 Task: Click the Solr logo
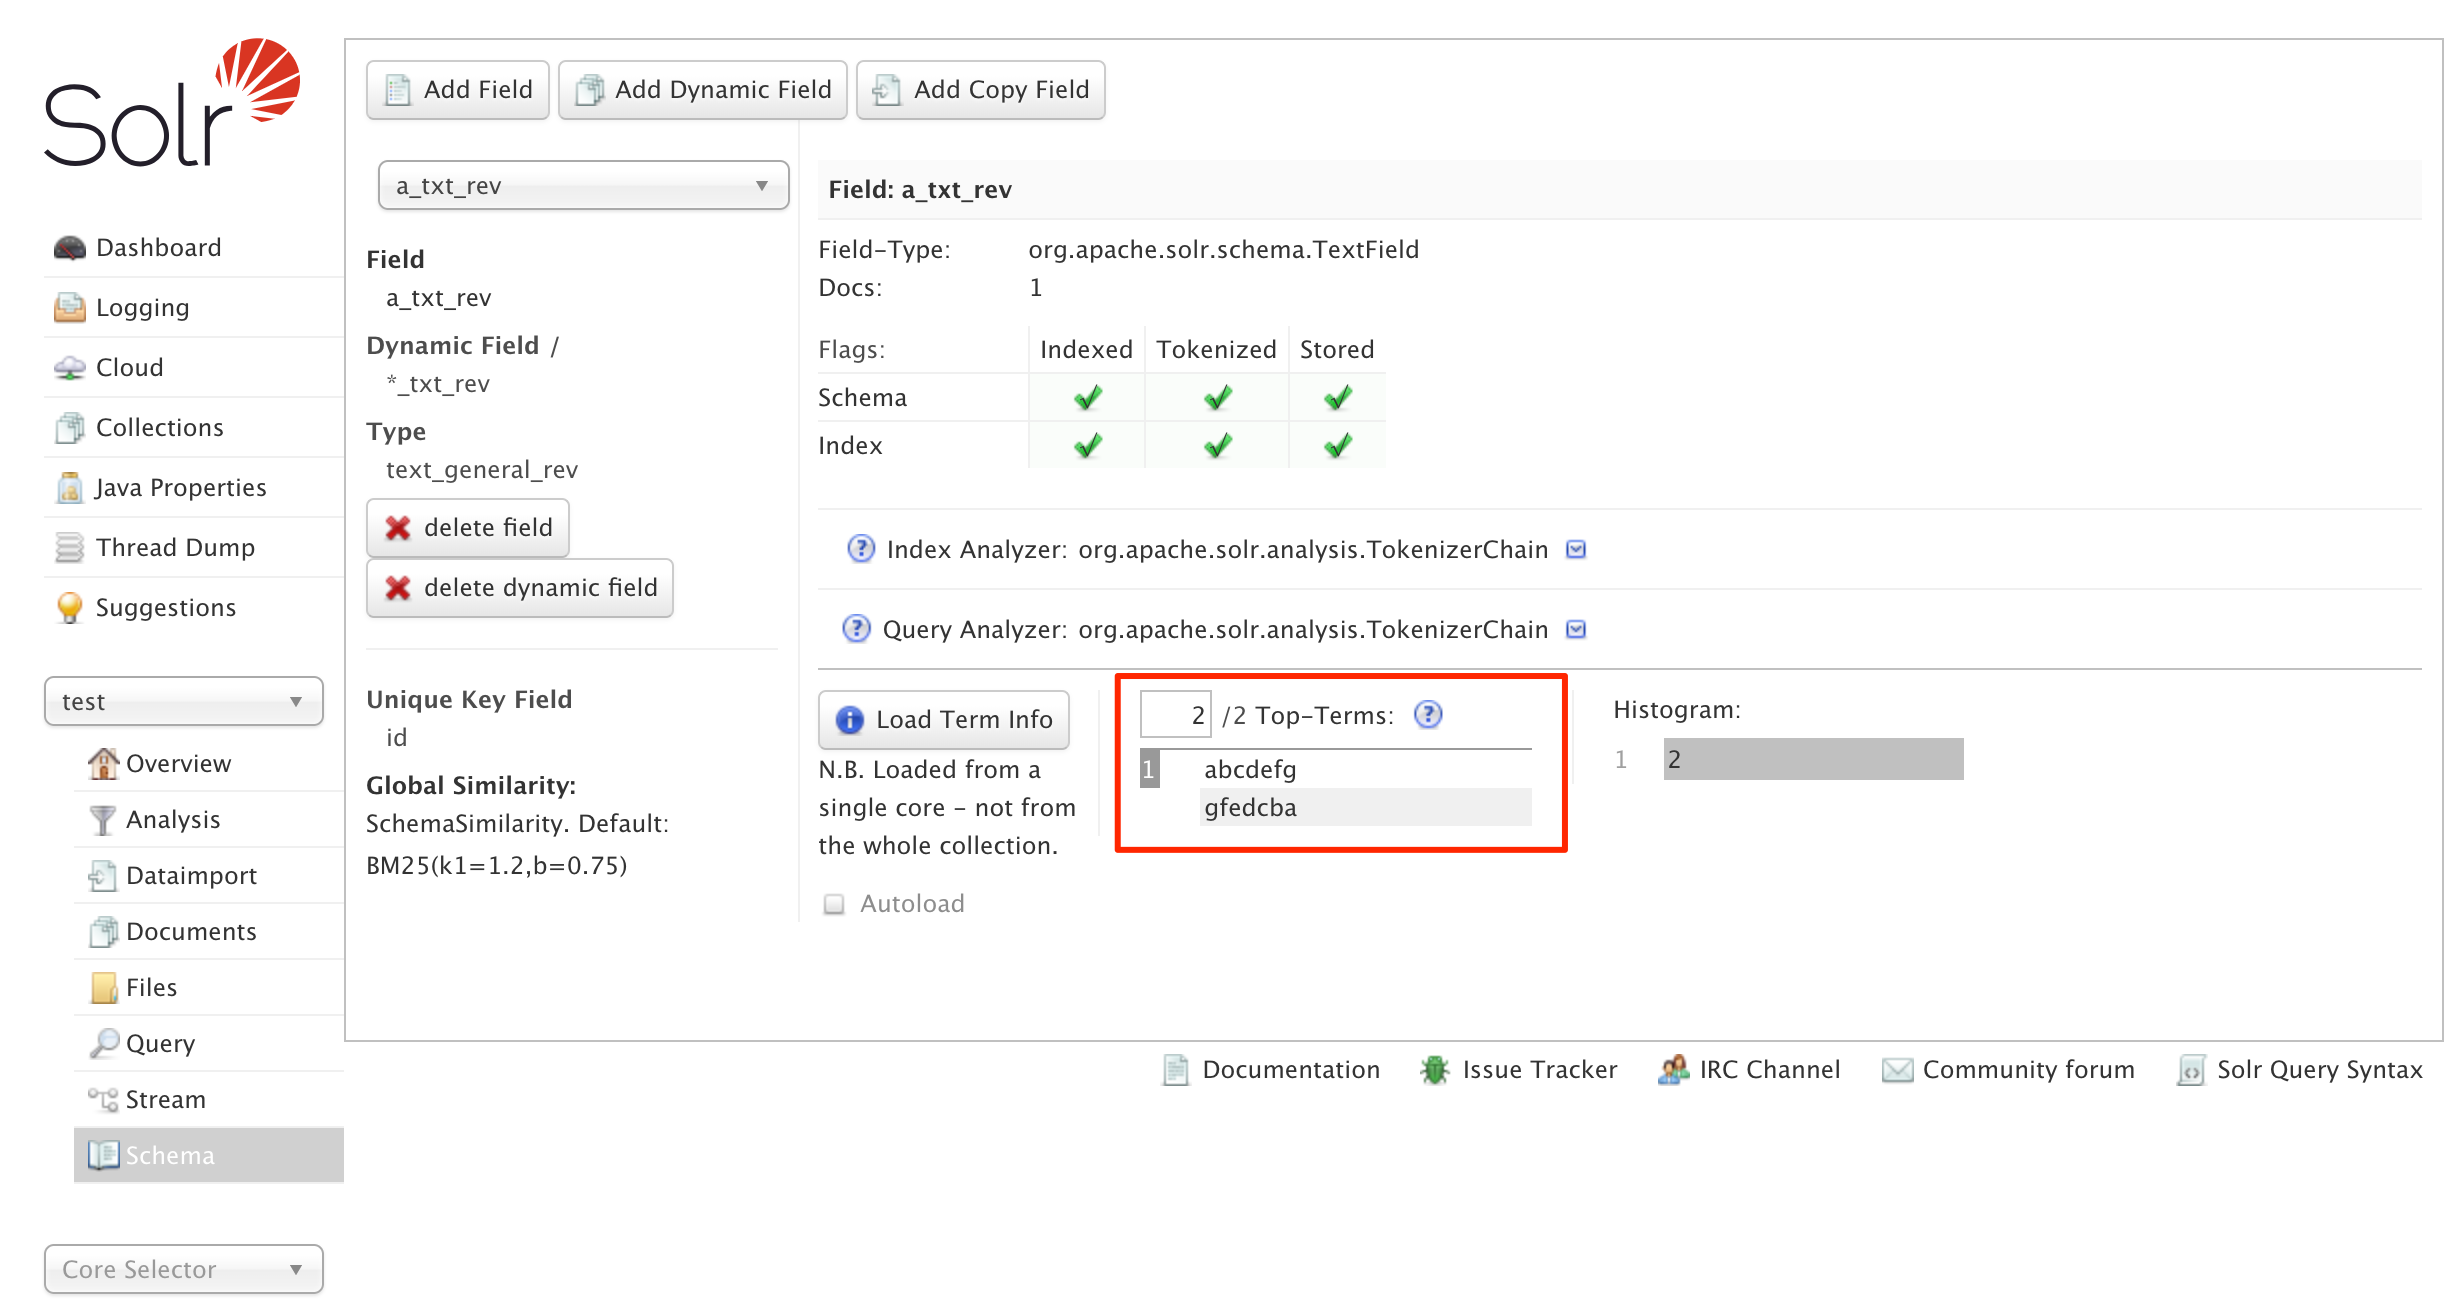172,103
